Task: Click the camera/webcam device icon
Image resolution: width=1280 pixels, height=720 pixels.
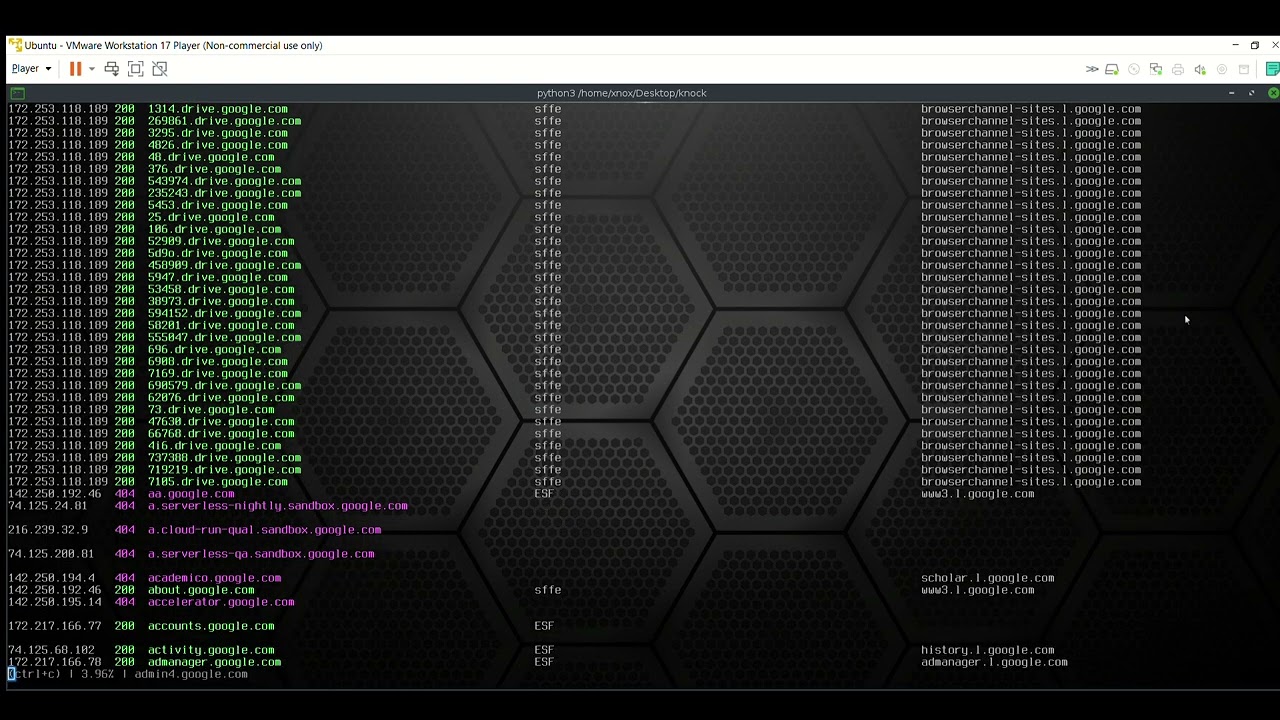Action: tap(1222, 69)
